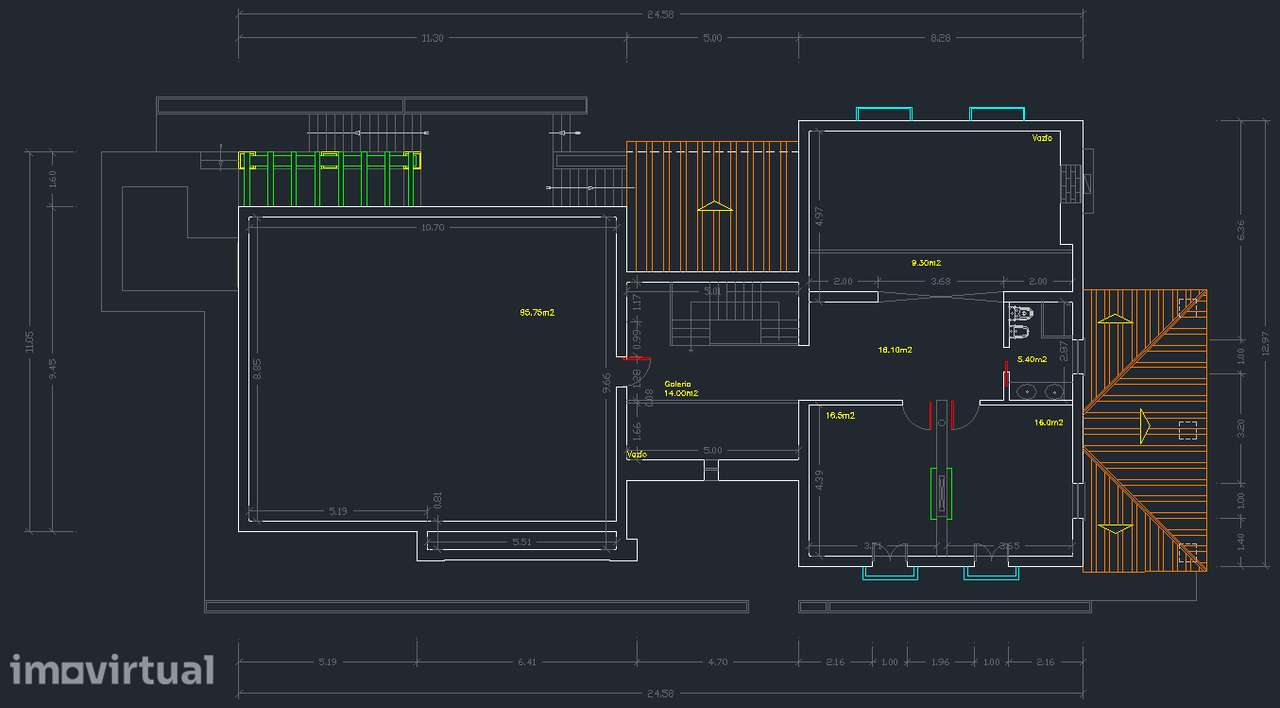Click the green pergola structure
Image resolution: width=1280 pixels, height=708 pixels.
tap(329, 178)
